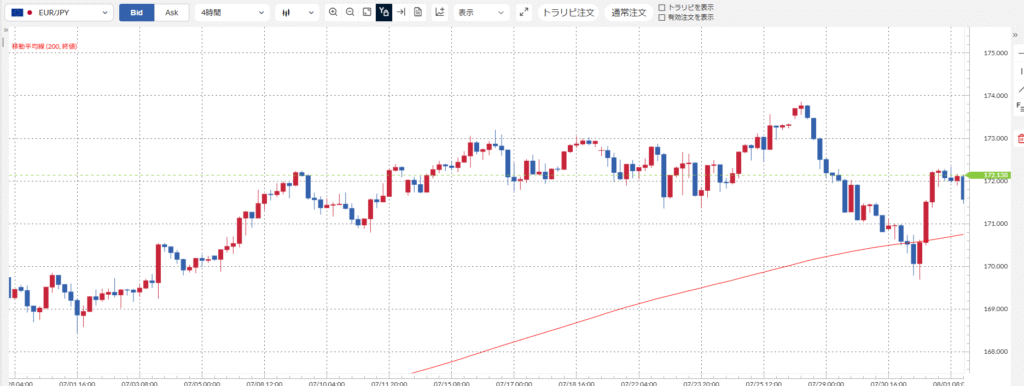Open the EUR/JPY currency pair dropdown
The height and width of the screenshot is (386, 1024).
coord(59,12)
